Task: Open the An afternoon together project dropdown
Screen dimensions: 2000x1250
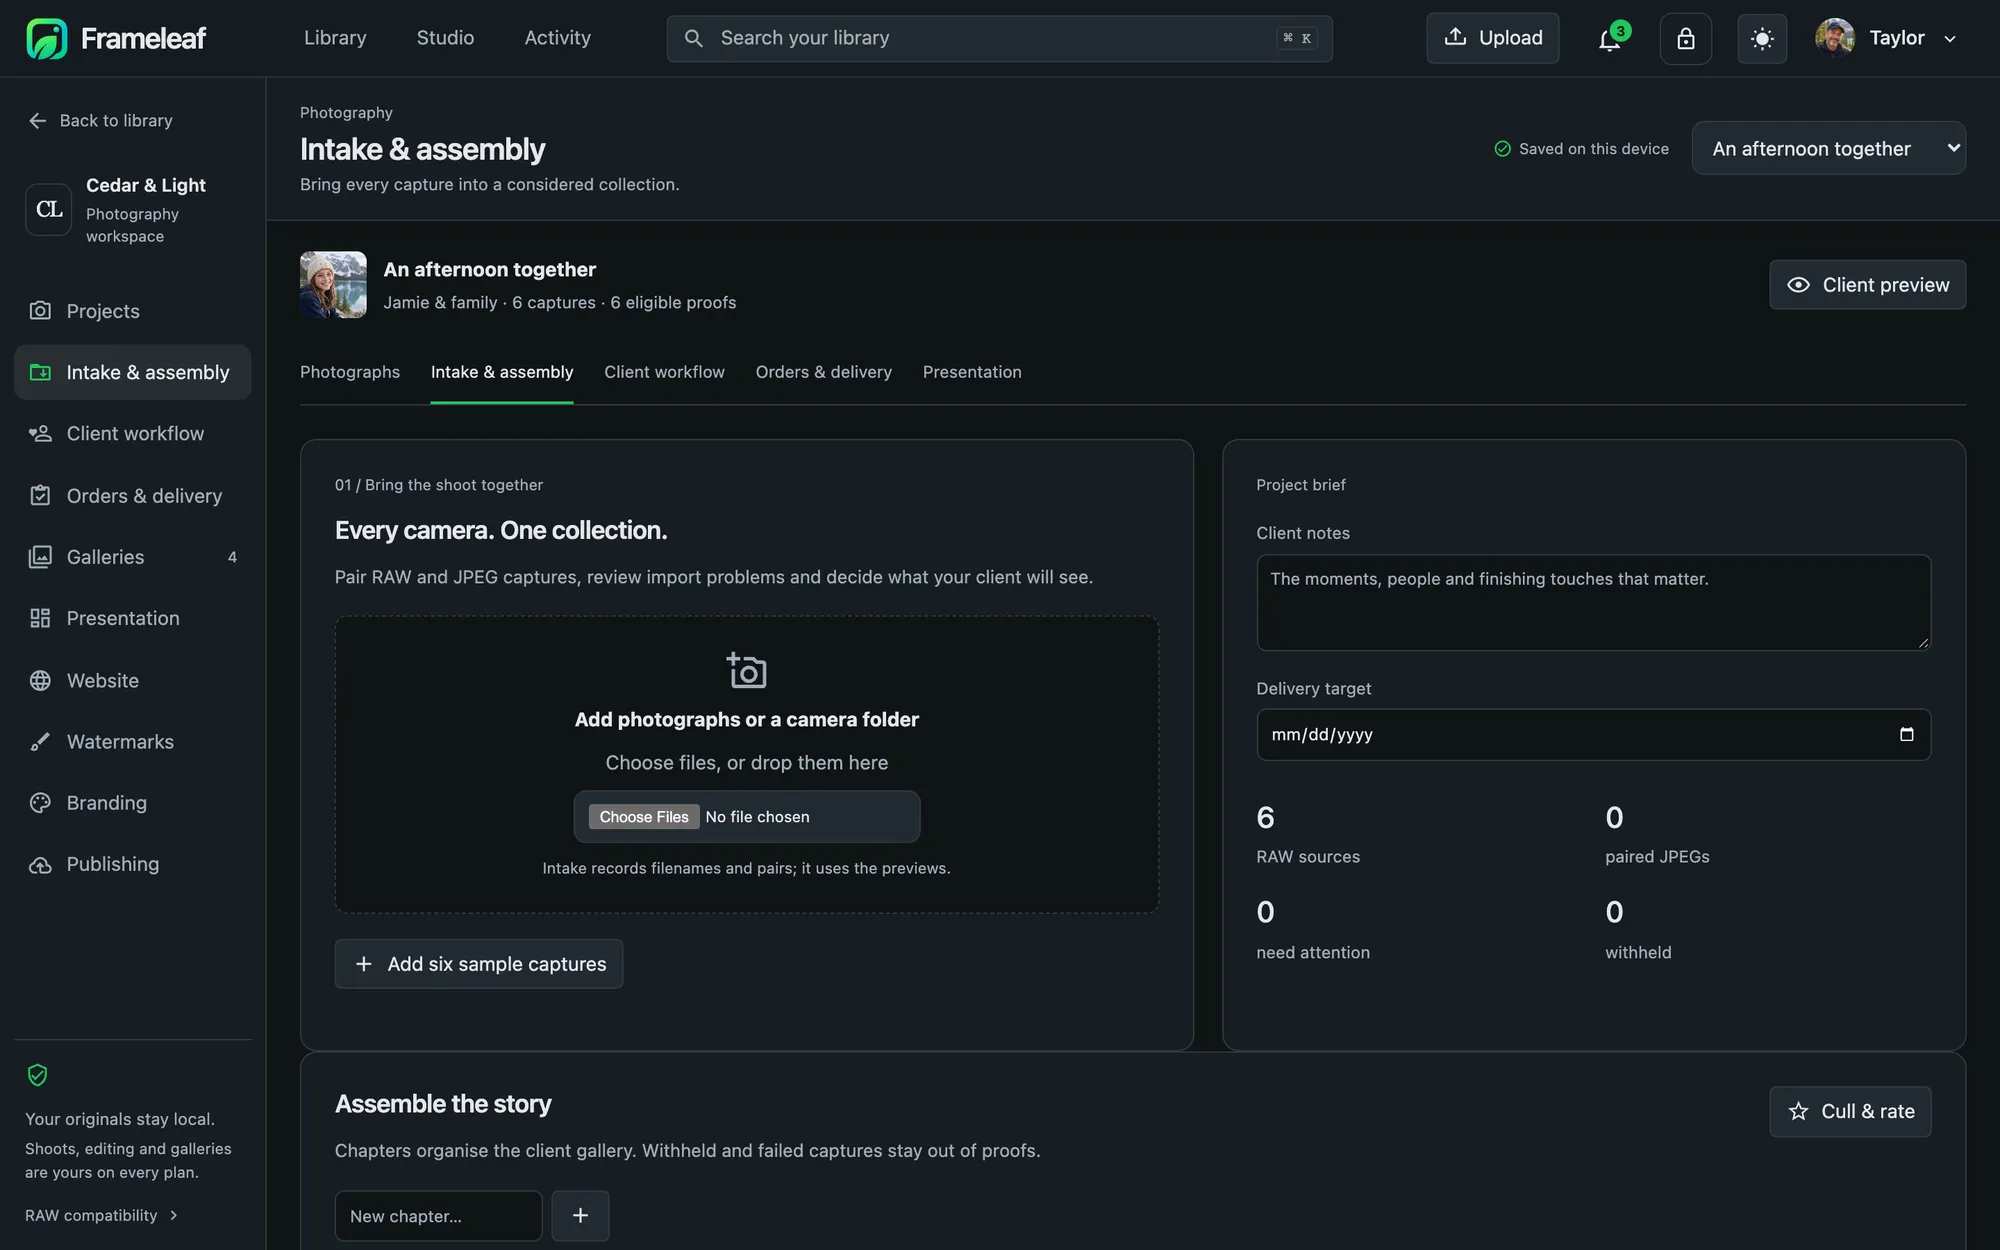Action: (1828, 149)
